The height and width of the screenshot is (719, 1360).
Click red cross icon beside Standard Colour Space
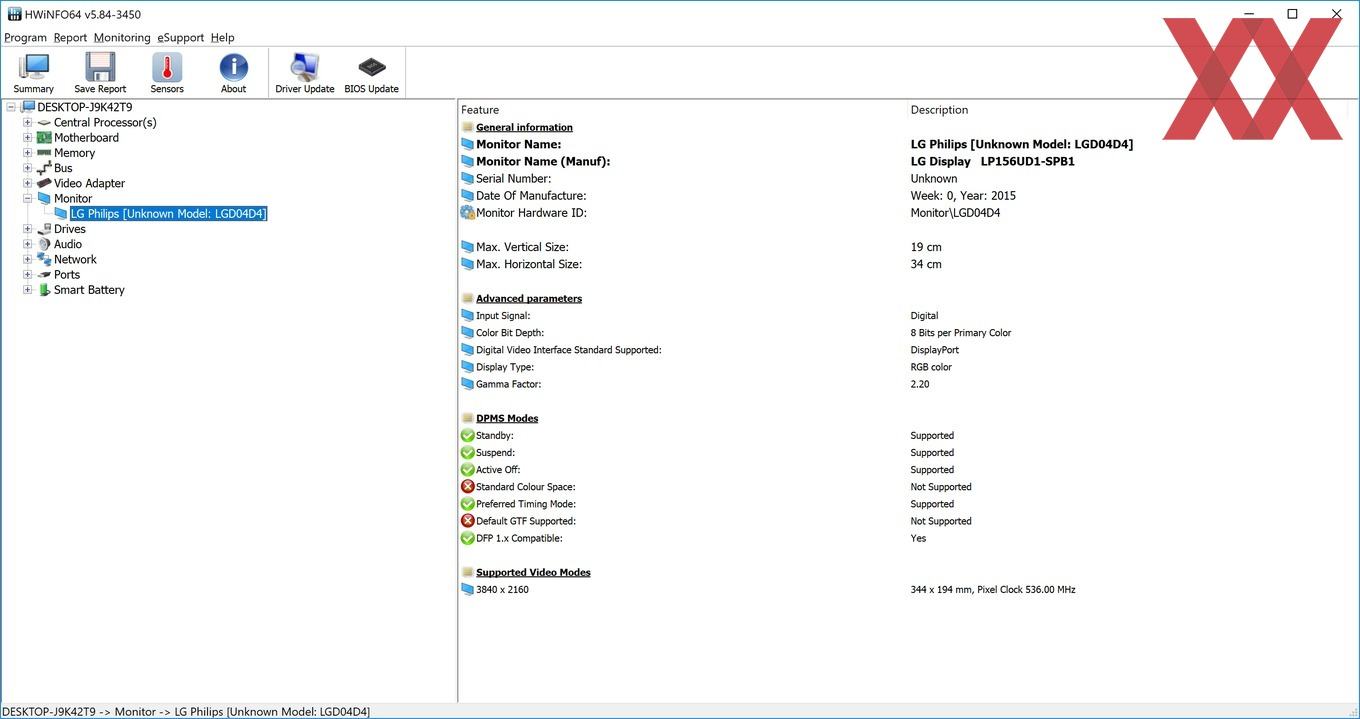(467, 487)
